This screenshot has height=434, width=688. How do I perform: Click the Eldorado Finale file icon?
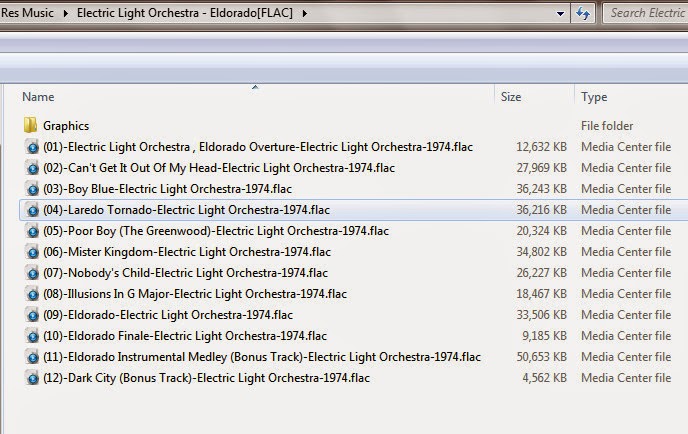[33, 336]
